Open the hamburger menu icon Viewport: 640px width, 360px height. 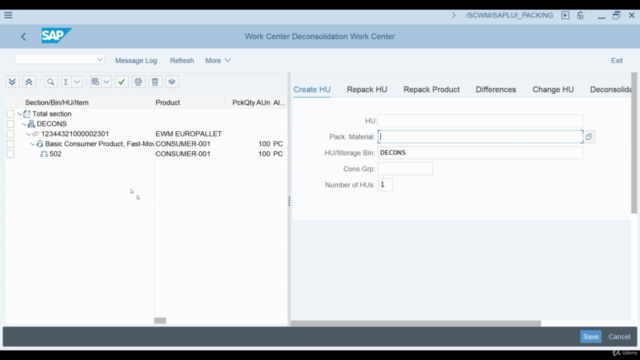(x=8, y=15)
